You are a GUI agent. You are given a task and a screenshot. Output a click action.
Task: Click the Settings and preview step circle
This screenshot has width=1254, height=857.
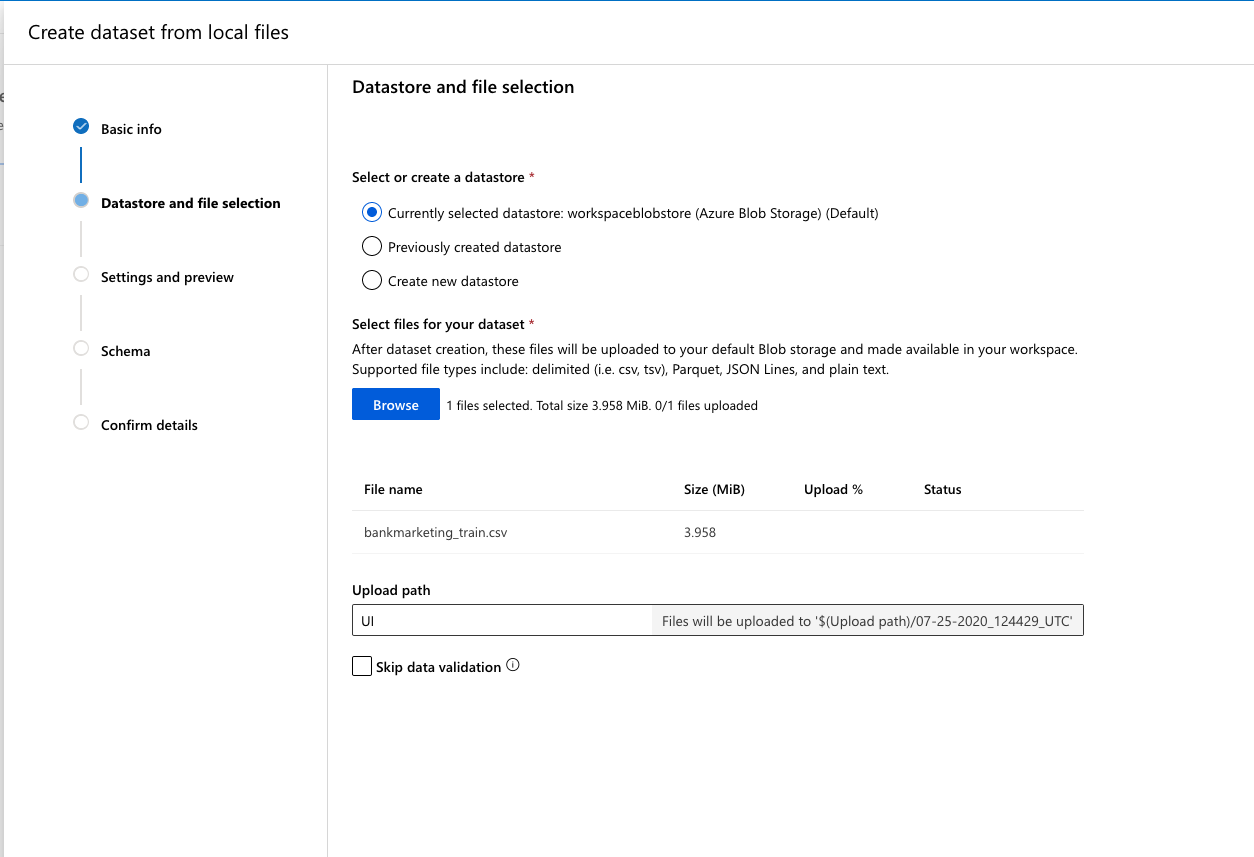tap(81, 275)
